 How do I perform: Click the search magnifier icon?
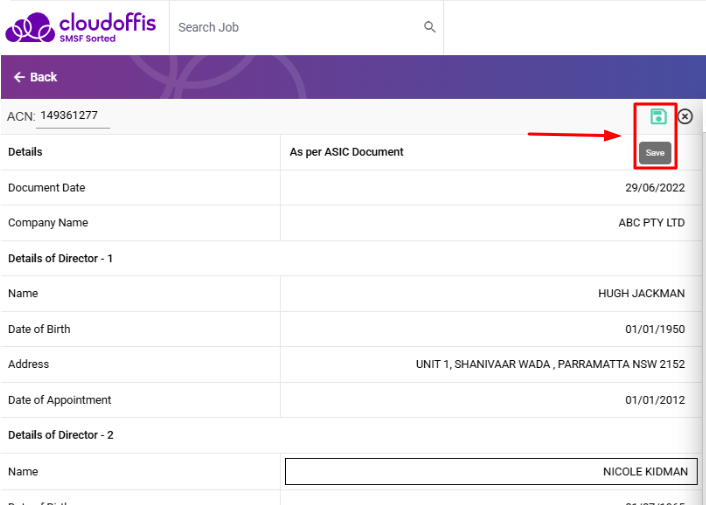430,27
